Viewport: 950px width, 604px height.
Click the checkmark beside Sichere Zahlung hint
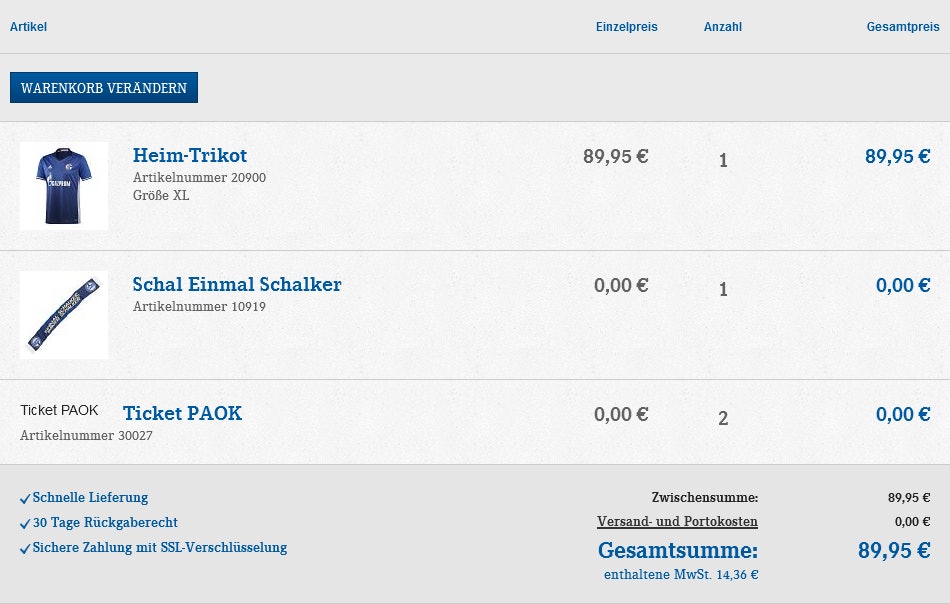(x=25, y=547)
